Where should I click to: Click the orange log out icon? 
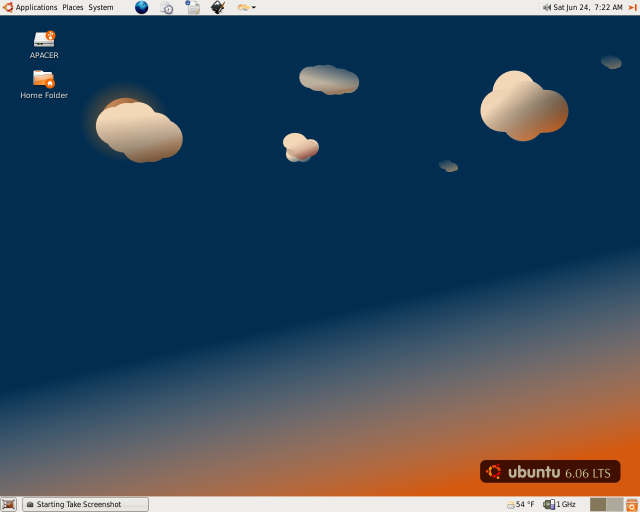coord(632,7)
